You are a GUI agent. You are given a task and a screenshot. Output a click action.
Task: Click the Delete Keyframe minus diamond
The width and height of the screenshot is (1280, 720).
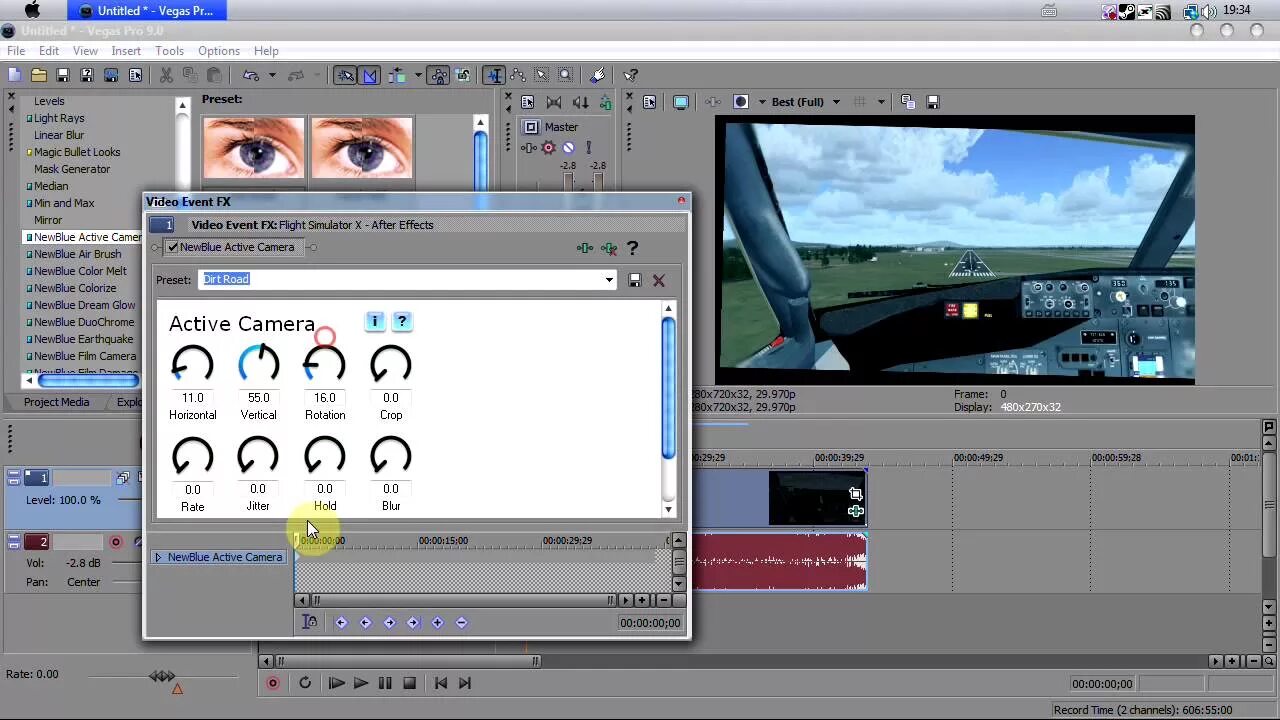tap(461, 622)
